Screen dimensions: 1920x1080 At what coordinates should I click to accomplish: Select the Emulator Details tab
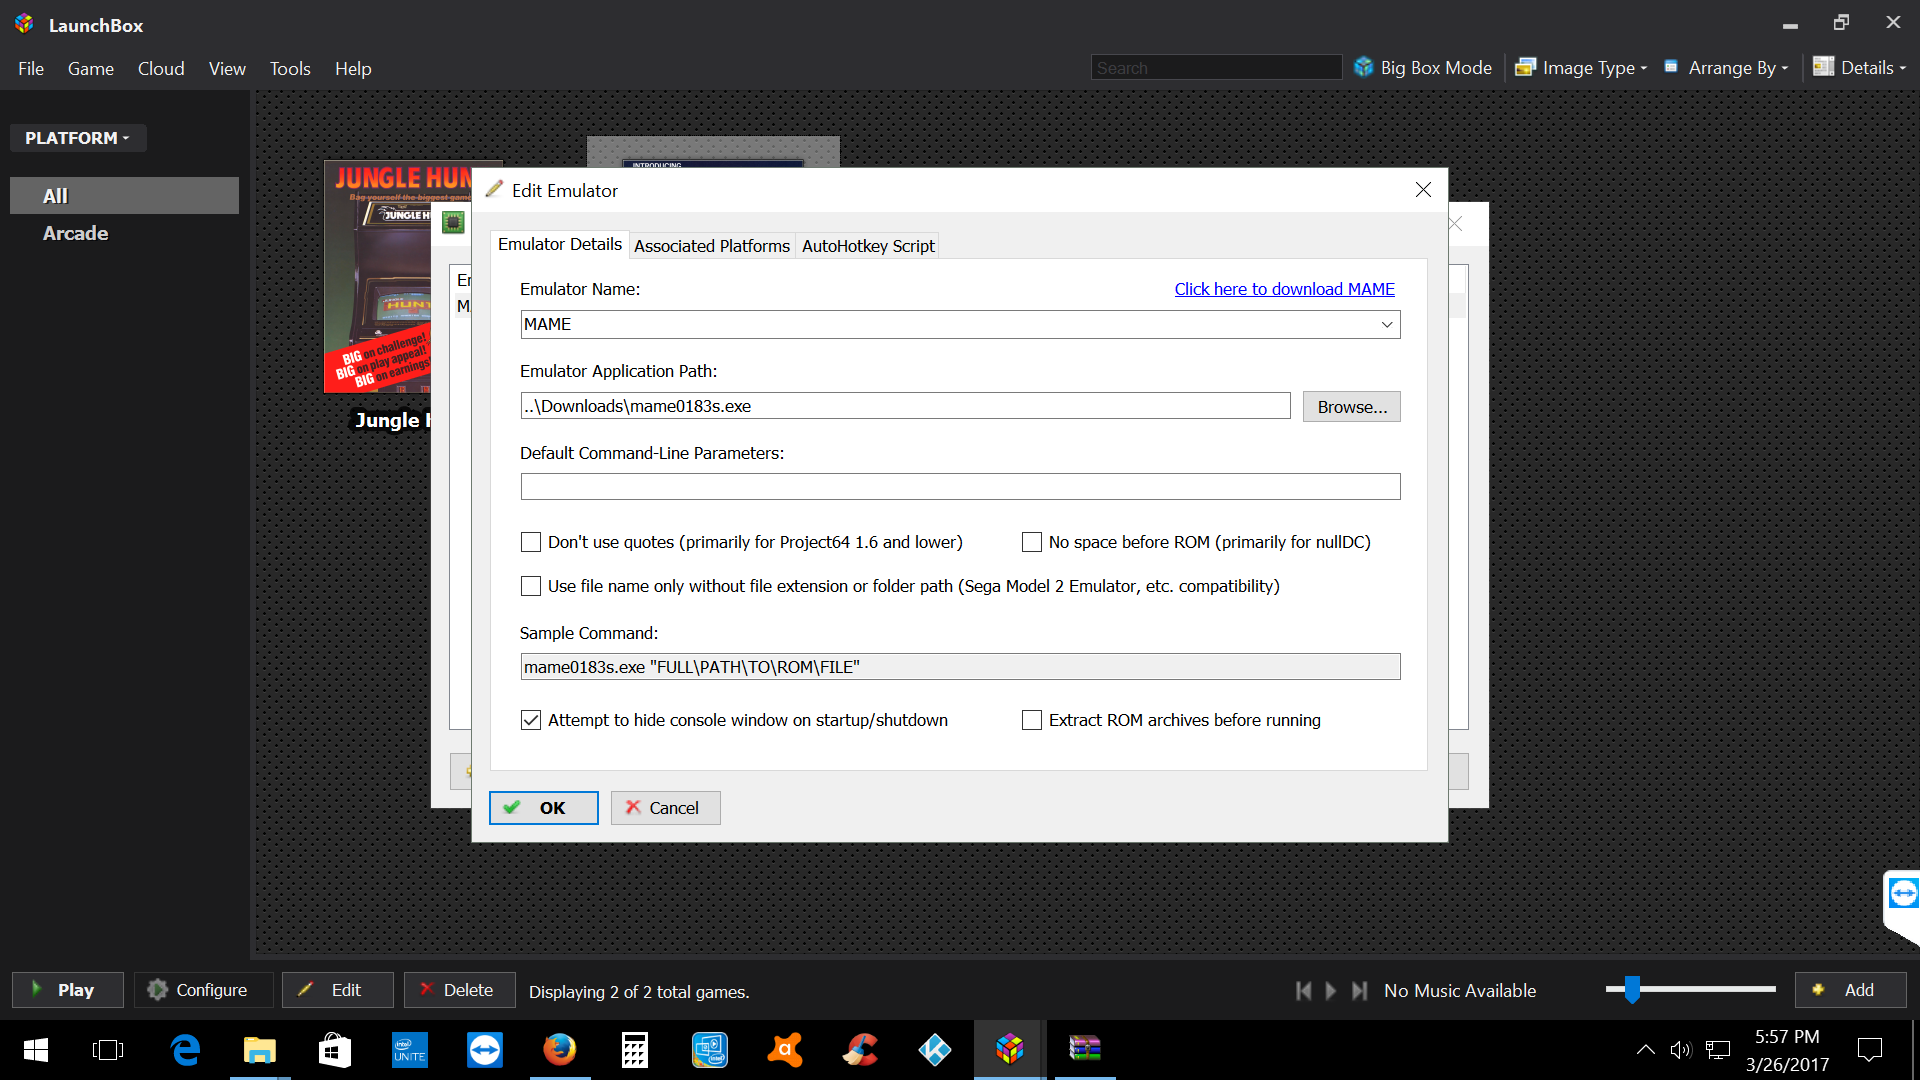(x=560, y=244)
